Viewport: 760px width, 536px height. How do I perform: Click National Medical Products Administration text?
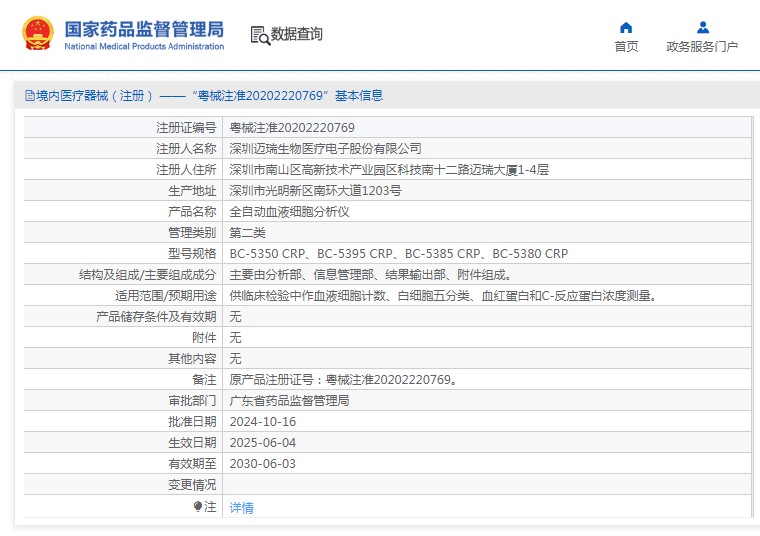[144, 47]
